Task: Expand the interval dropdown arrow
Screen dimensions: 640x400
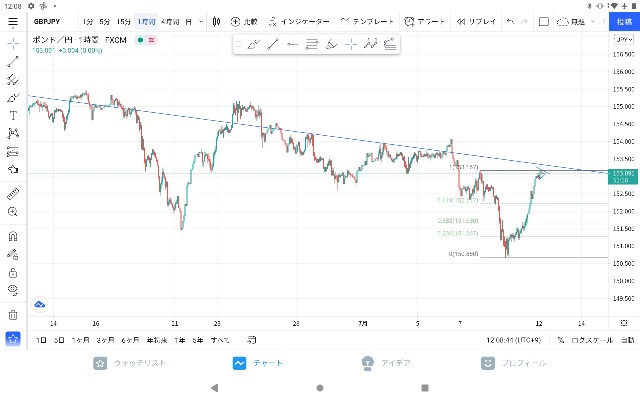Action: [x=201, y=22]
